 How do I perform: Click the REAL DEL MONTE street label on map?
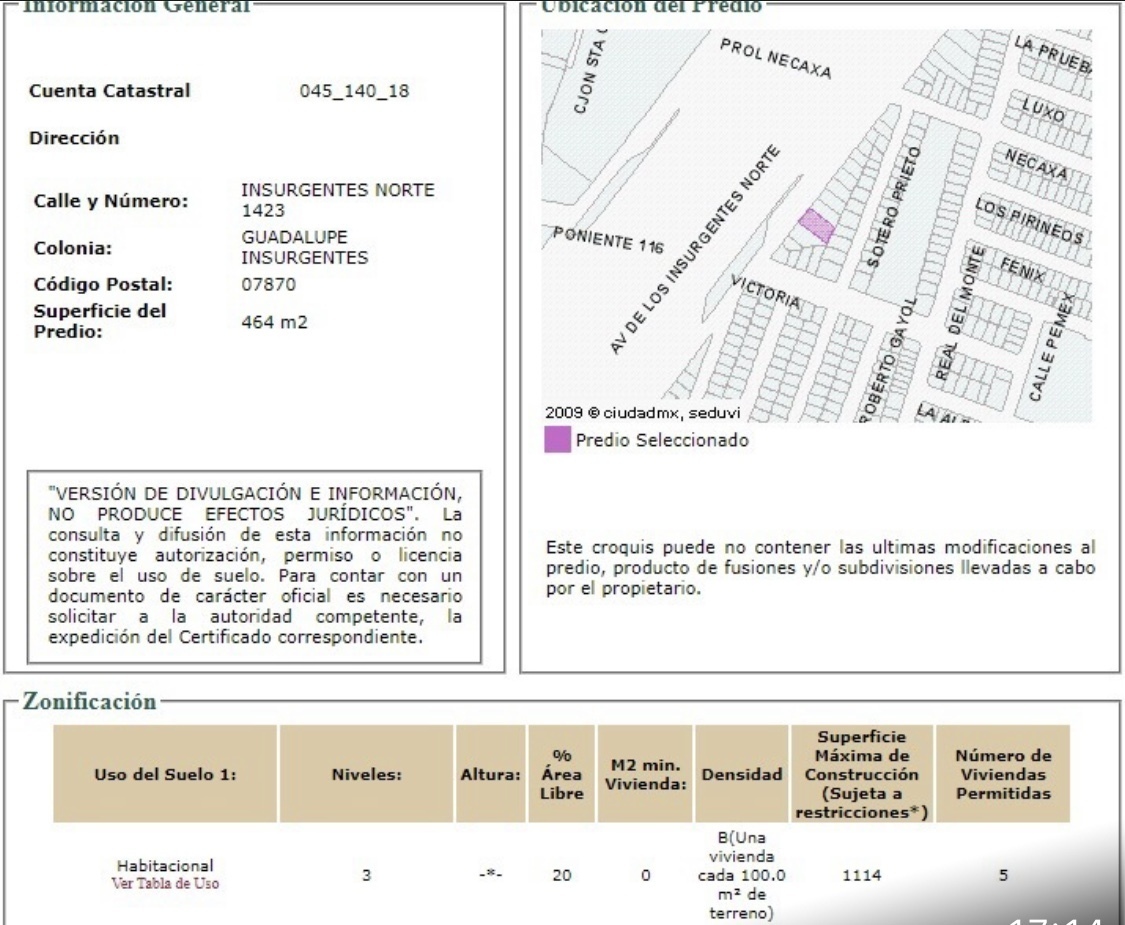(959, 313)
